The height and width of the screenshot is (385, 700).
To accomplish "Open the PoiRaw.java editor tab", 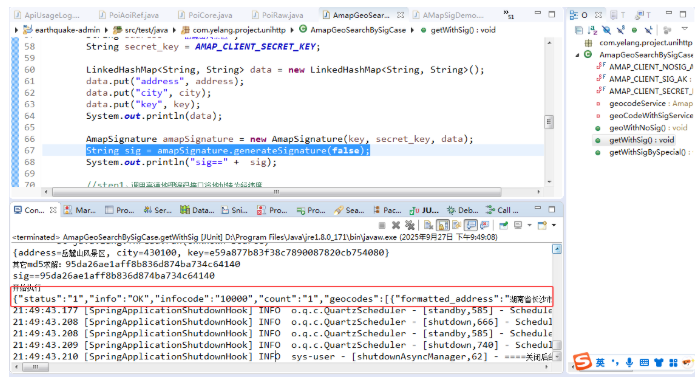I will (278, 15).
